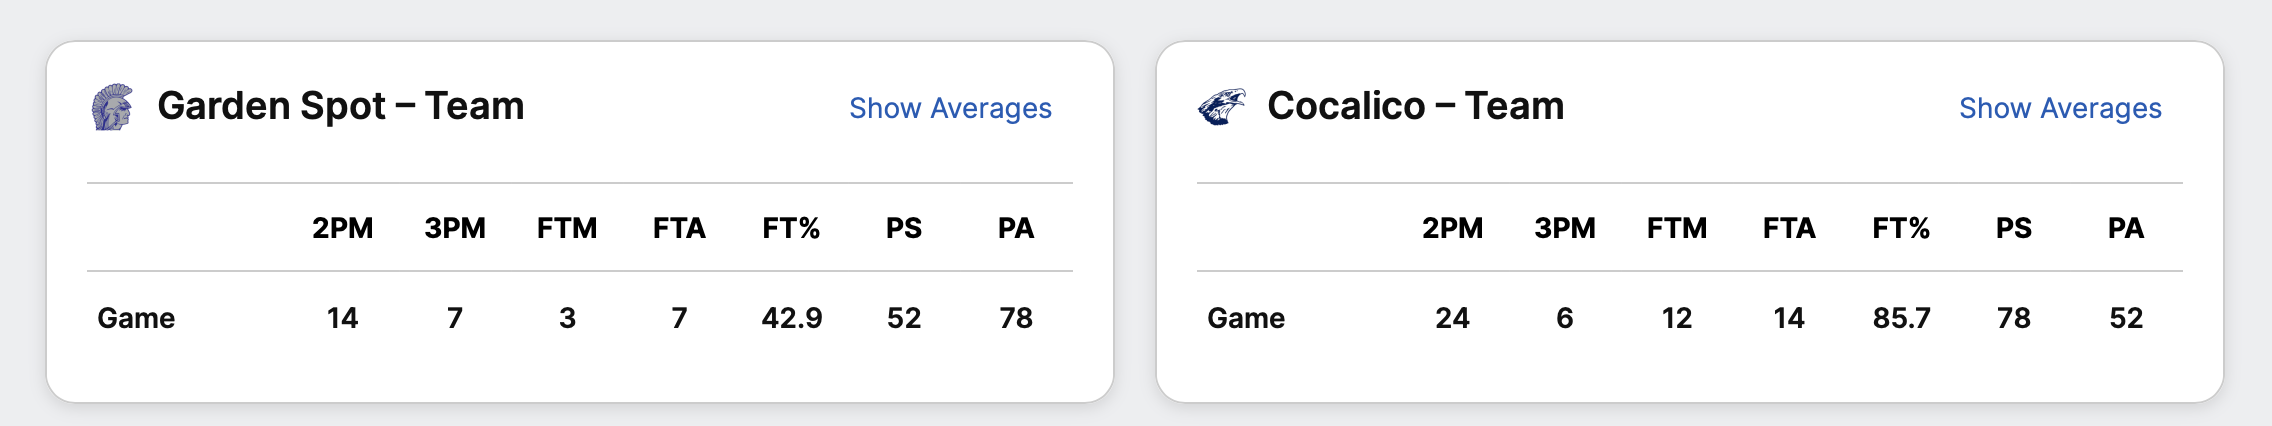
Task: Select the FTM value 12 for Cocalico
Action: (x=1677, y=318)
